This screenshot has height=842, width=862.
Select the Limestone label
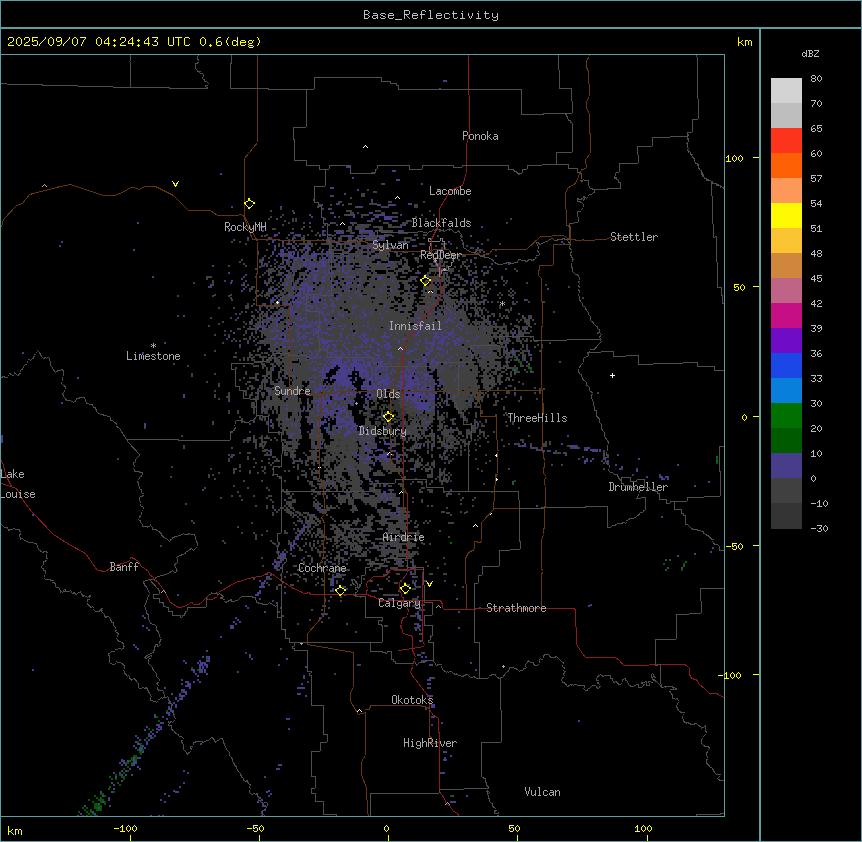153,356
